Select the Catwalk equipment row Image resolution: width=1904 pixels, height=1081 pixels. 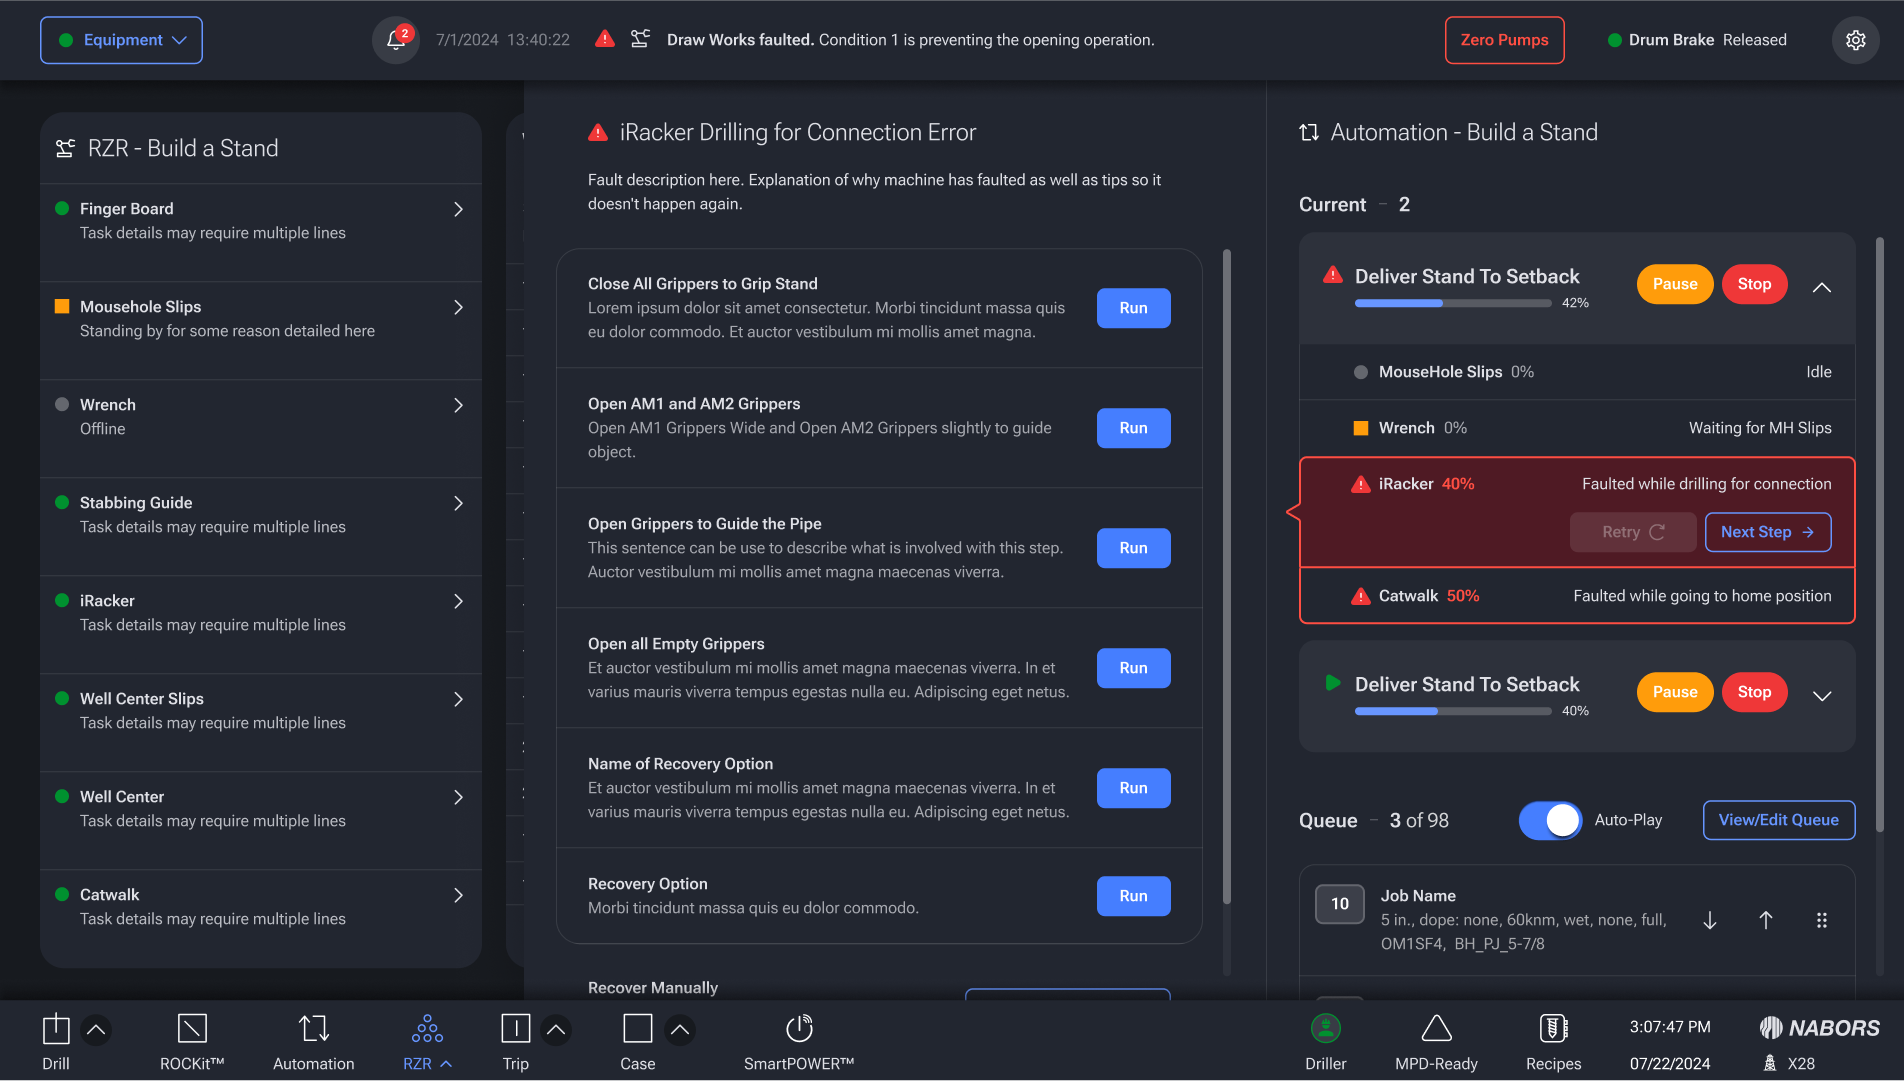(x=261, y=918)
